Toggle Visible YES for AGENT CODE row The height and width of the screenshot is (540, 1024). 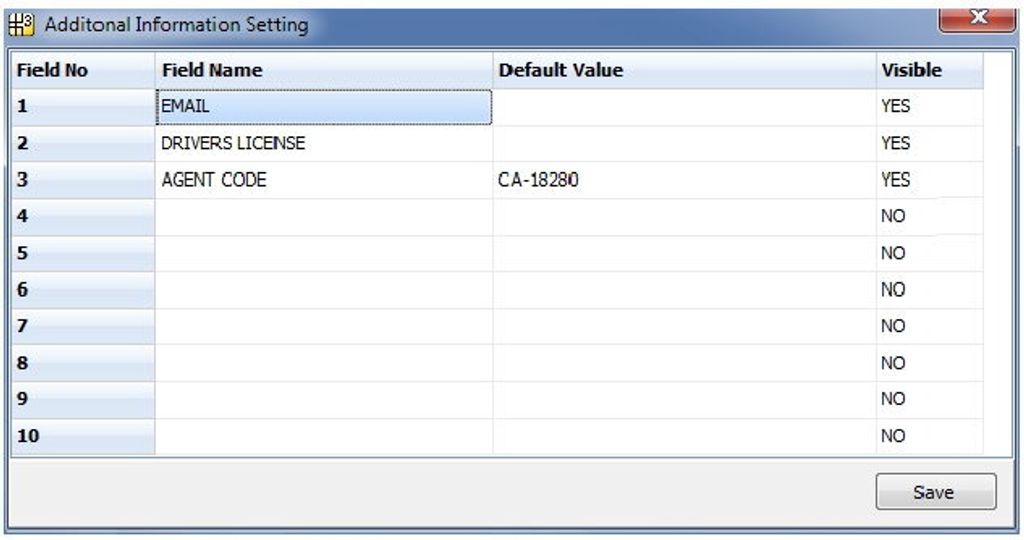click(x=928, y=180)
